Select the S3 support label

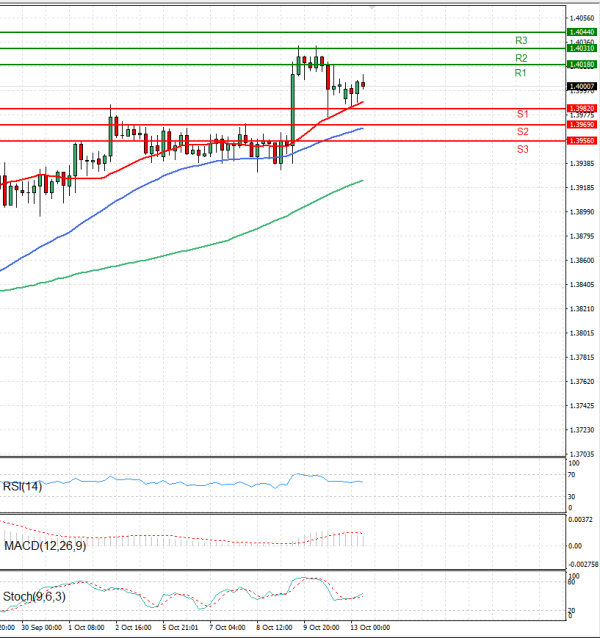523,149
